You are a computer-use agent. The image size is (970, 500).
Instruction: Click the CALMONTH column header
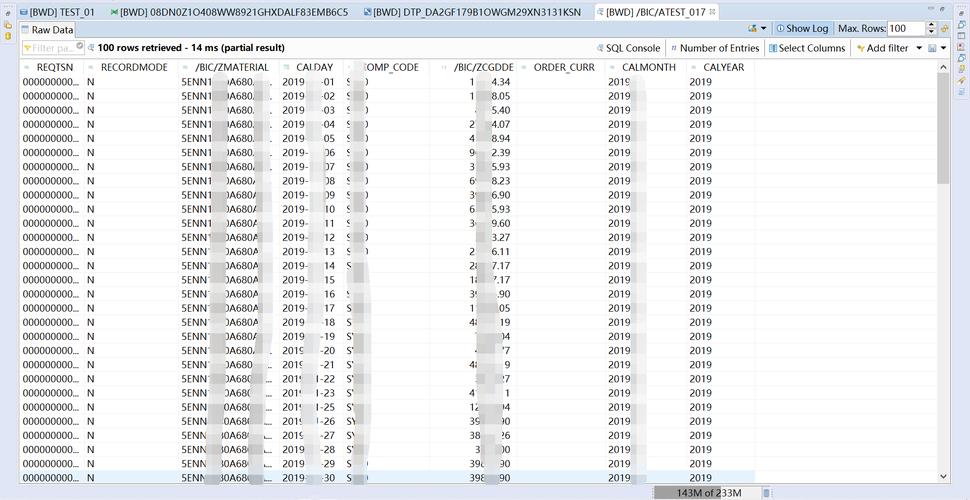(x=646, y=67)
